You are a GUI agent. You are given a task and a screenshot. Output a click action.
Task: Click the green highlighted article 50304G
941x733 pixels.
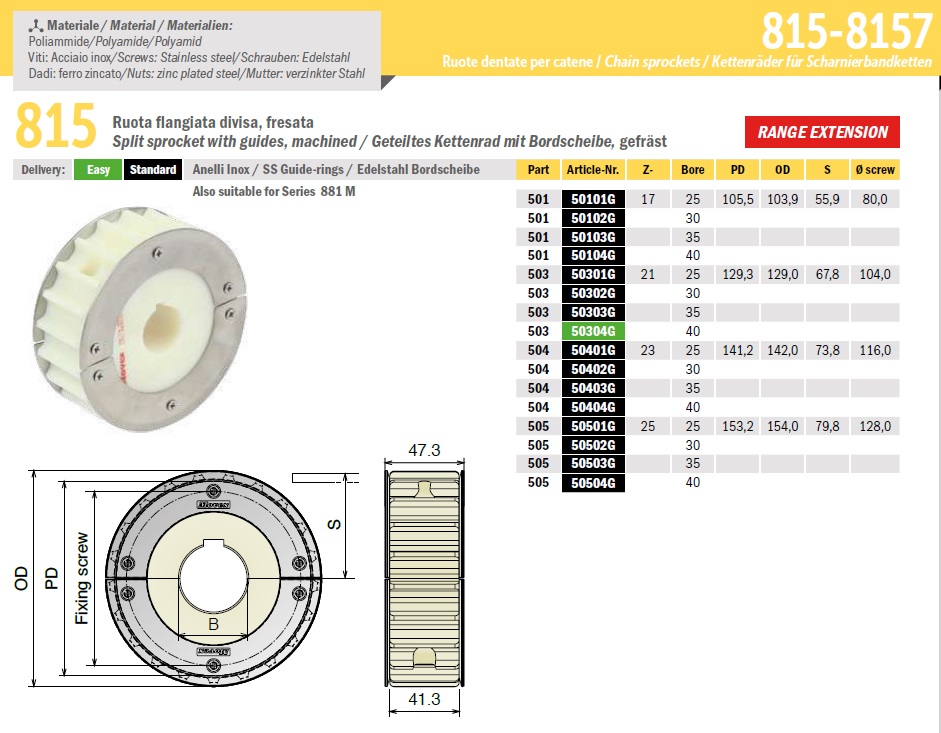point(594,331)
